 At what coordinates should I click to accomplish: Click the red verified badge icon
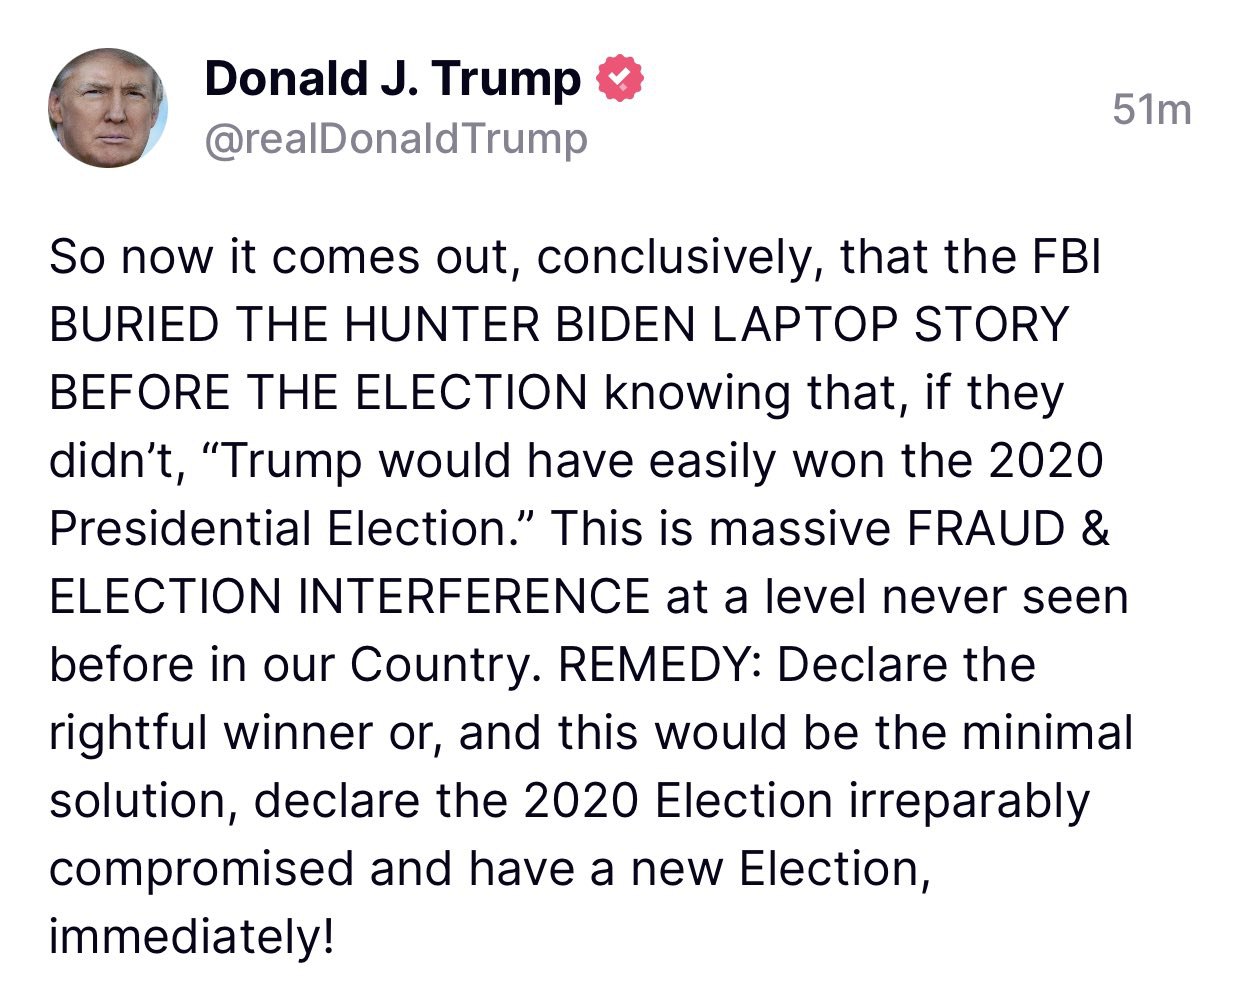pos(620,78)
